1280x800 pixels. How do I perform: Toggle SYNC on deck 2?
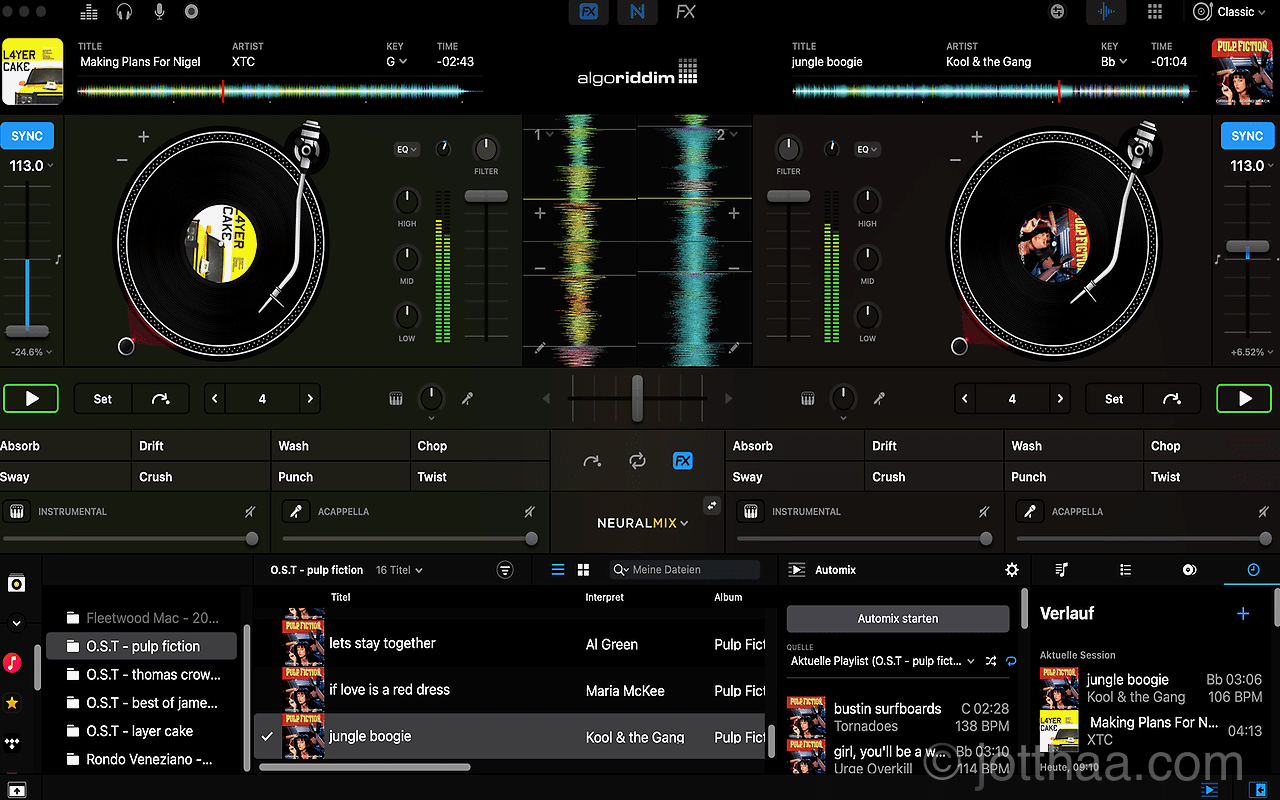pos(1247,136)
